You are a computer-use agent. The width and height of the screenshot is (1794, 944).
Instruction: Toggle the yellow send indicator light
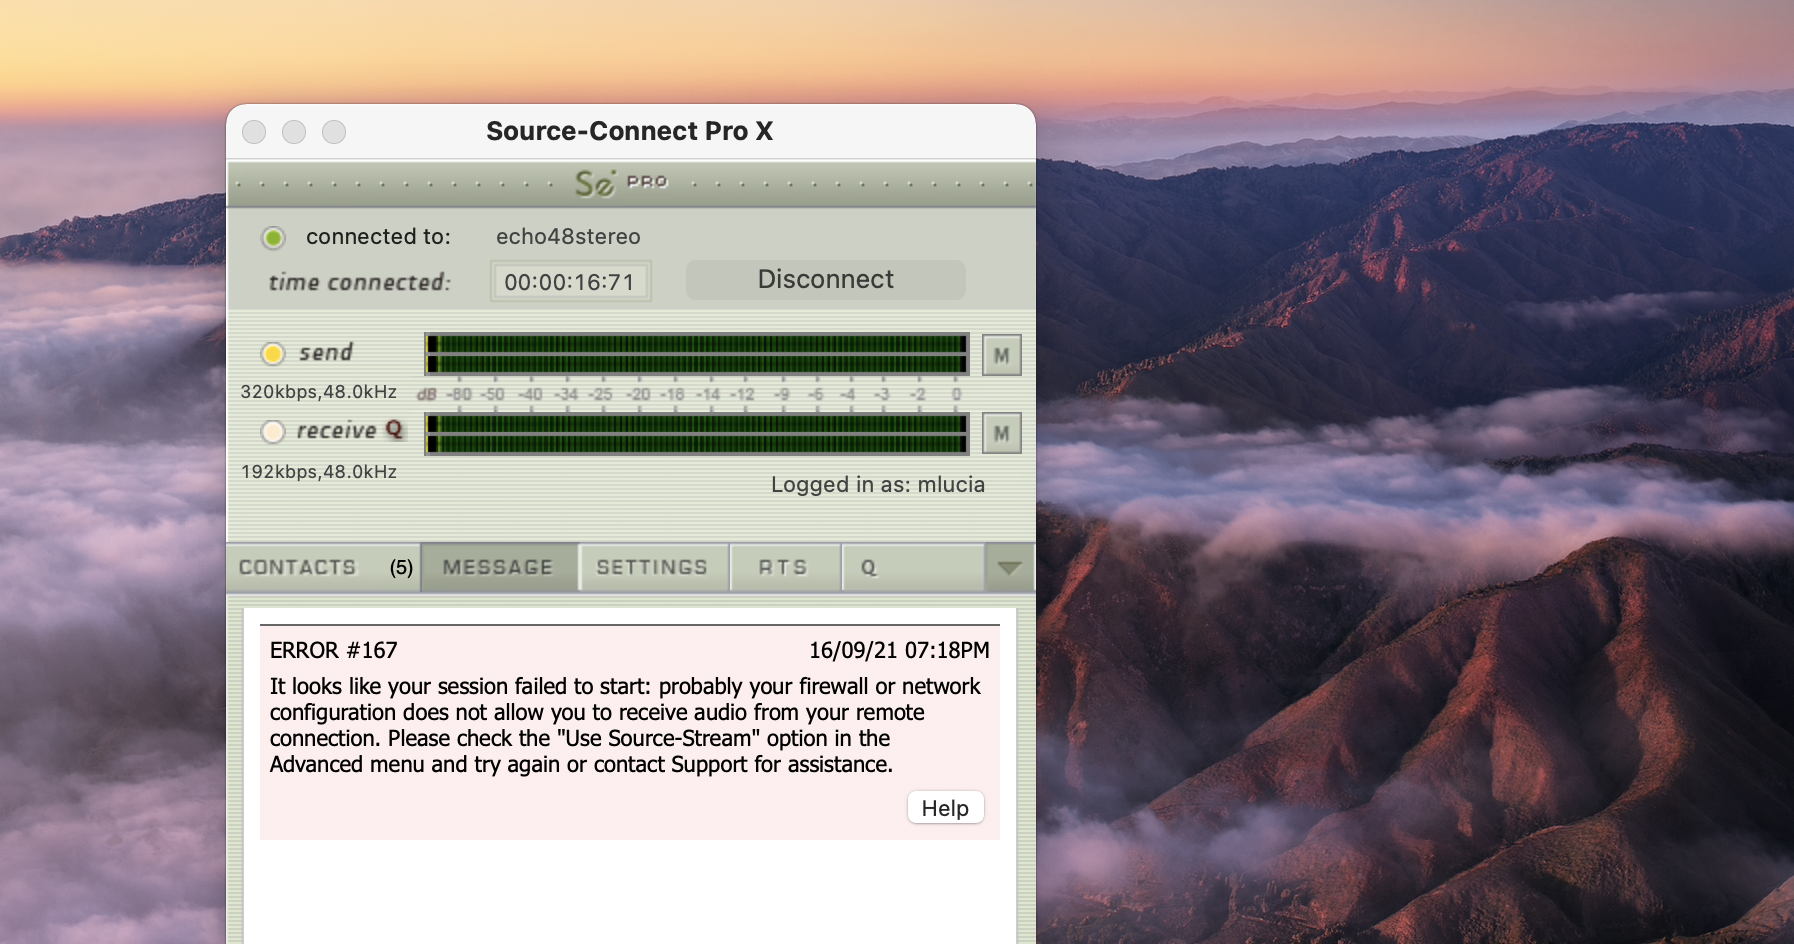point(273,354)
